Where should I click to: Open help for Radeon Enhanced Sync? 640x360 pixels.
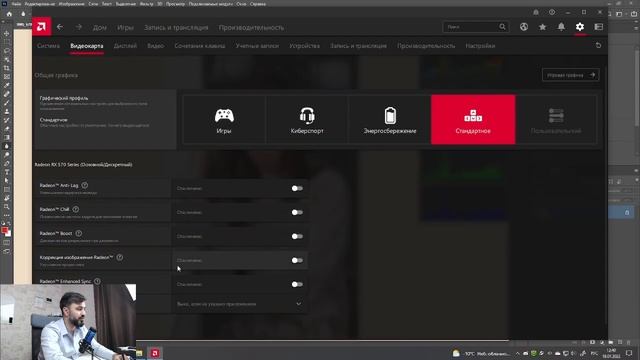[97, 281]
